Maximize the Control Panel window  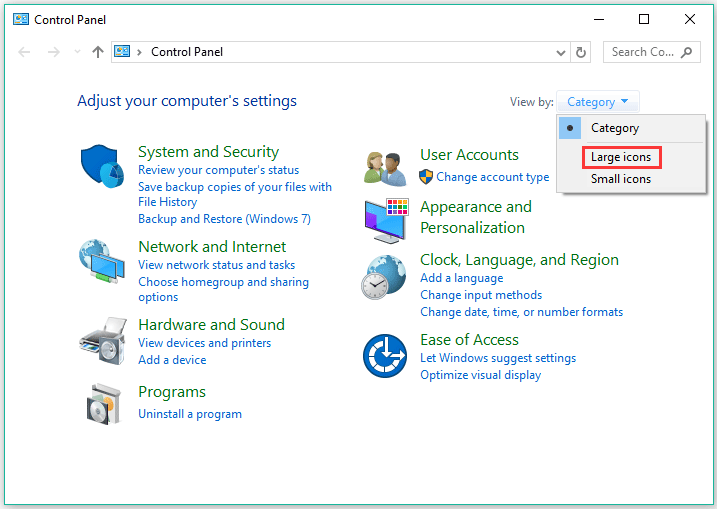click(644, 19)
